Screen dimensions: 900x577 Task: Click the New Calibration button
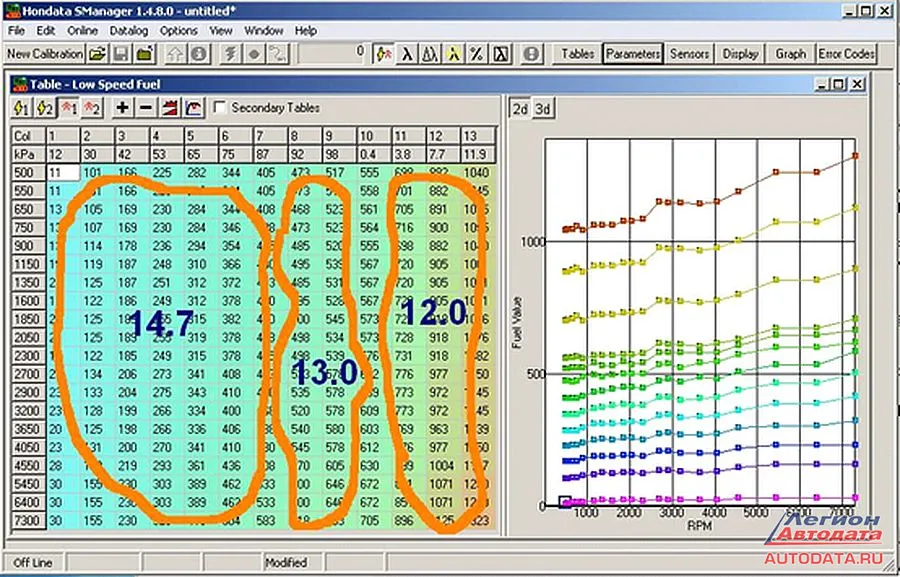pos(45,54)
